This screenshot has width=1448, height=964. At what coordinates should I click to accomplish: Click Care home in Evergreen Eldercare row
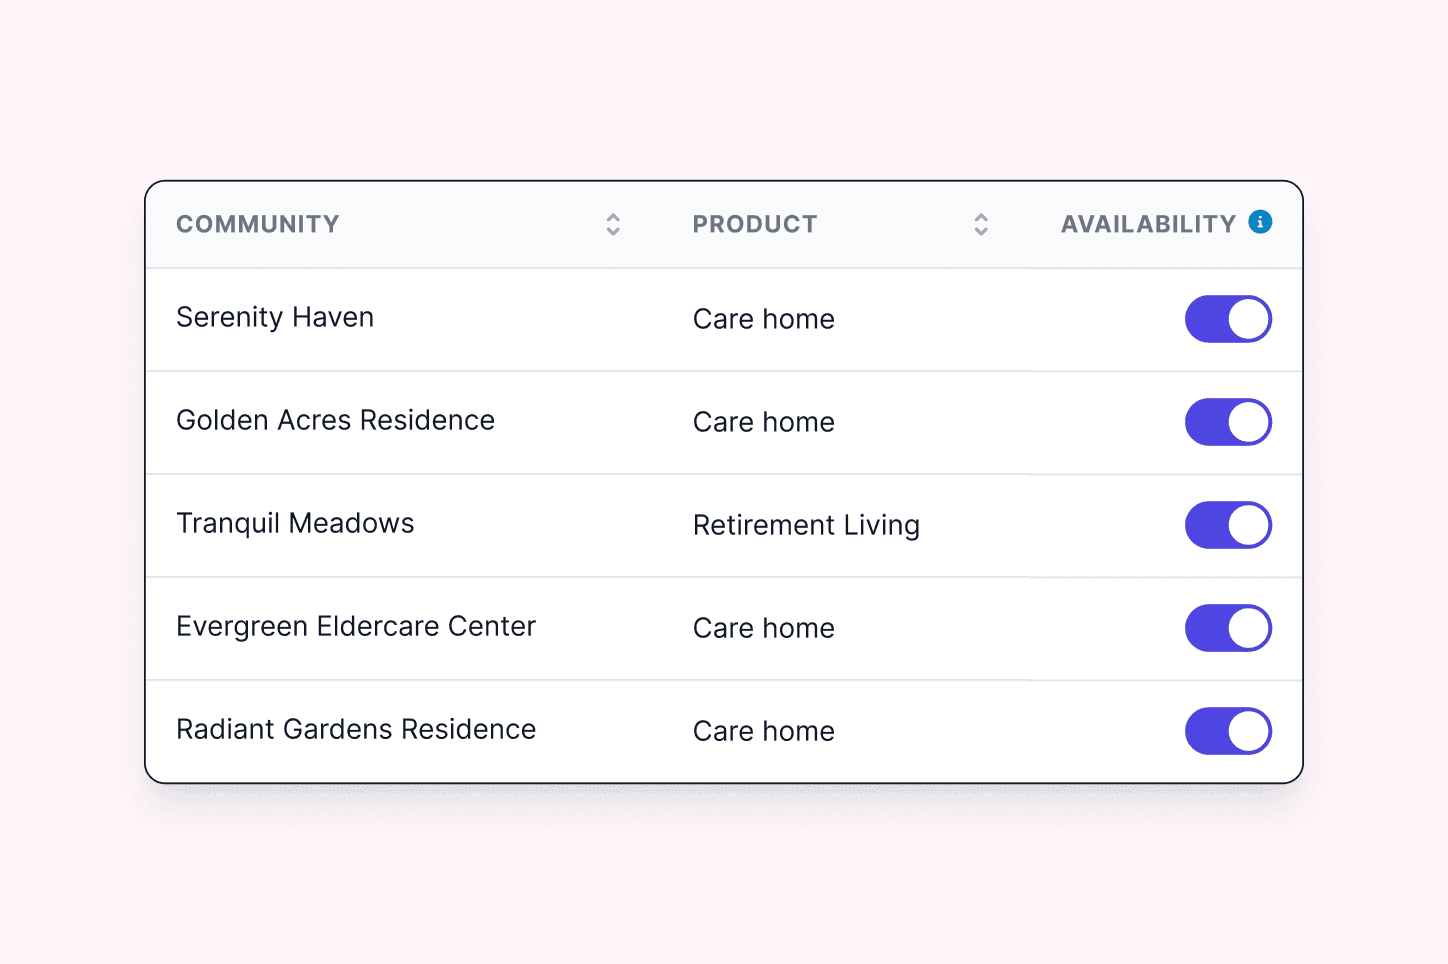764,629
